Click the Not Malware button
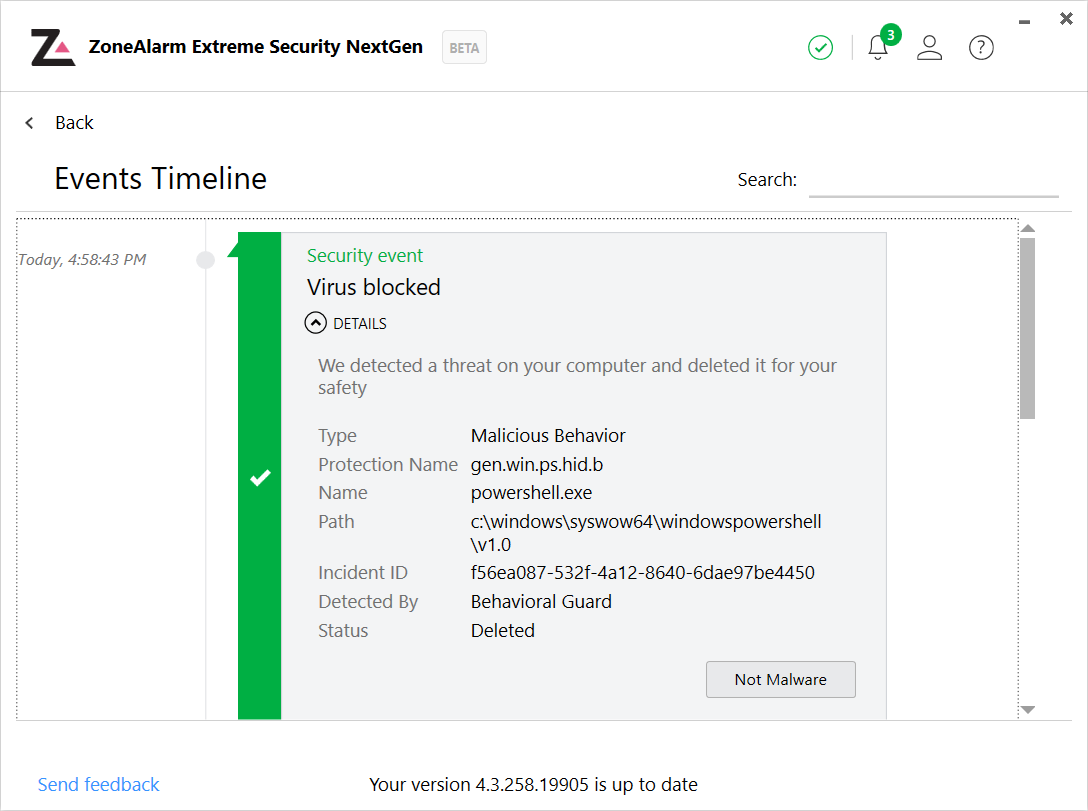1088x811 pixels. tap(780, 679)
